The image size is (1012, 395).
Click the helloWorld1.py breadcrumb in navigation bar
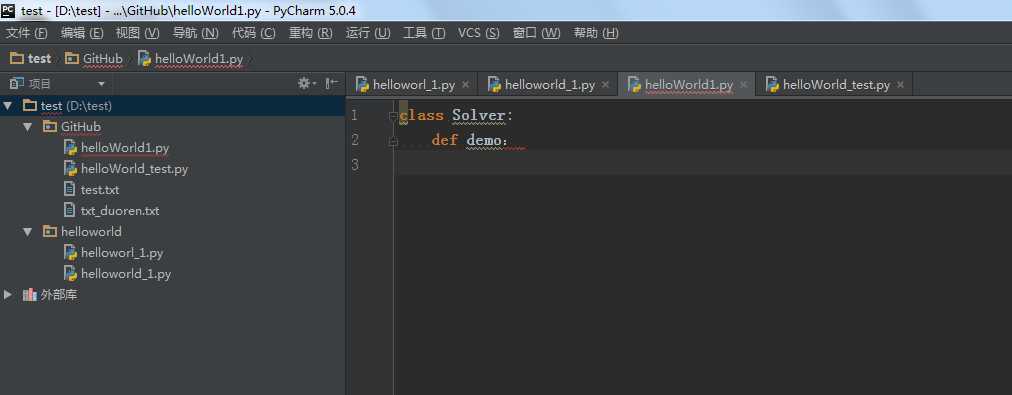(x=191, y=59)
